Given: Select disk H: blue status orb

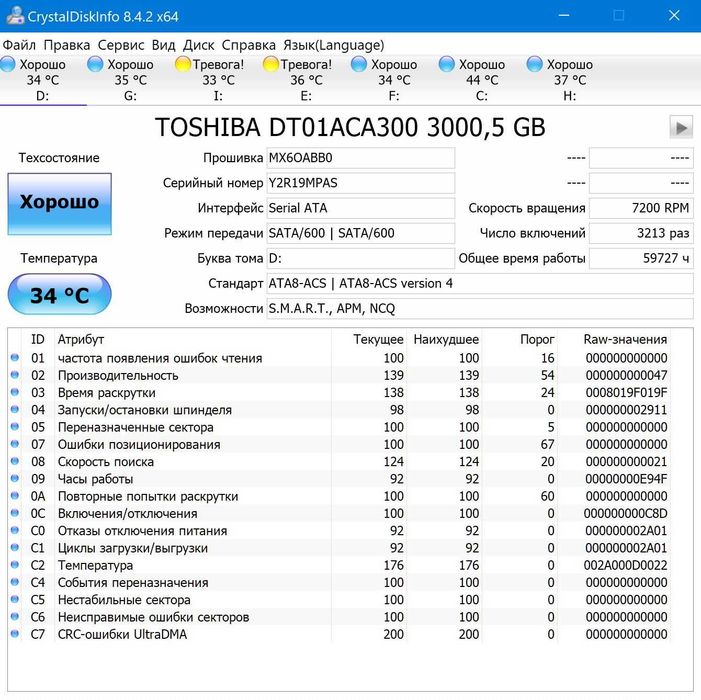Looking at the screenshot, I should click(534, 64).
